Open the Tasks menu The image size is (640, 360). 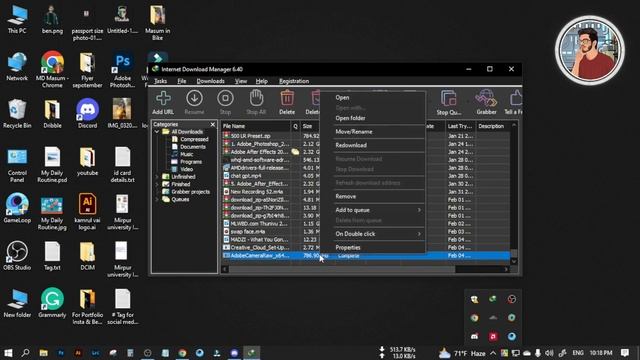point(160,81)
